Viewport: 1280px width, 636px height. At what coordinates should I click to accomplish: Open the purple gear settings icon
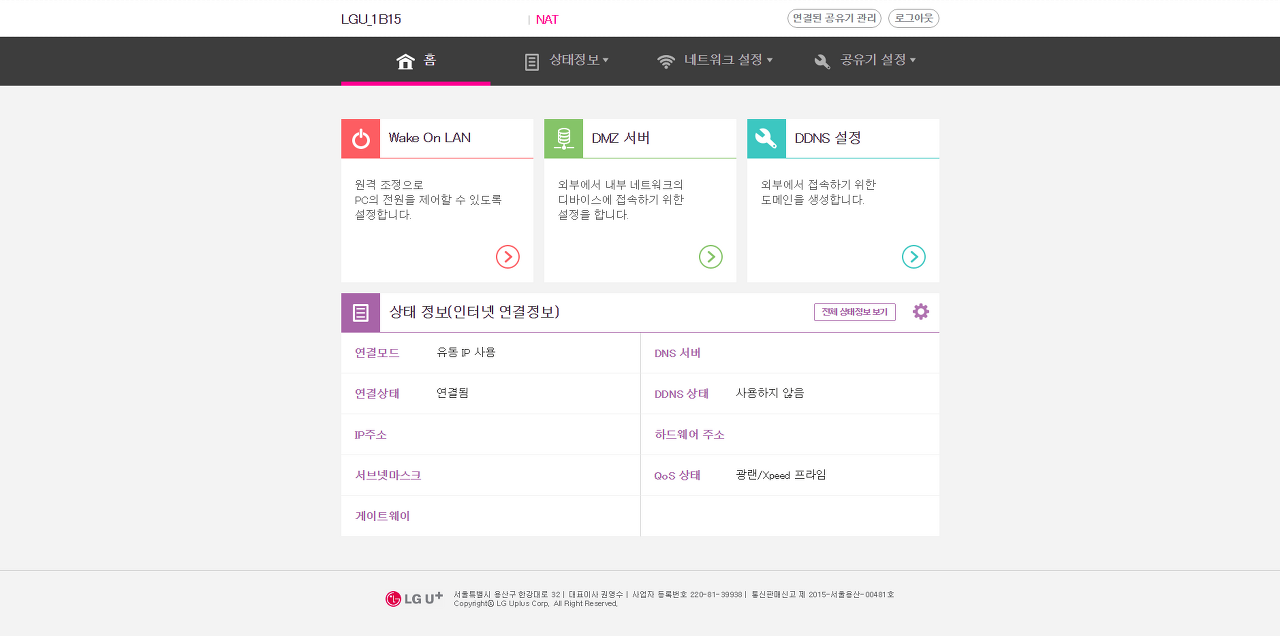(x=921, y=312)
